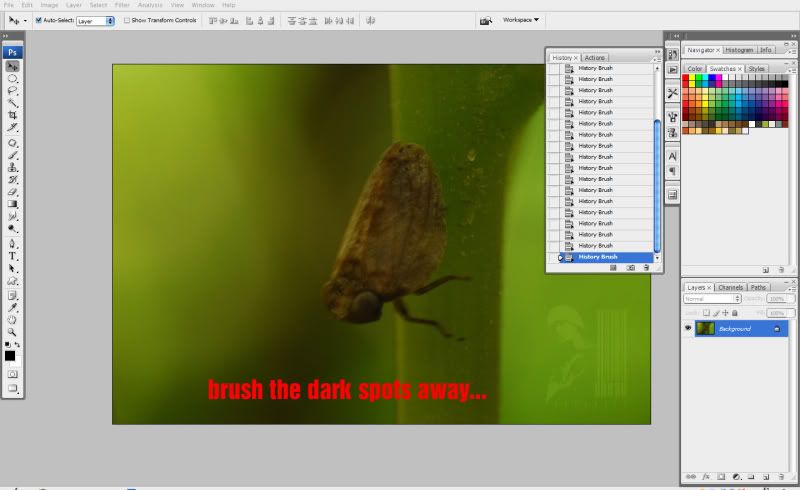Switch to the Styles tab

(x=757, y=68)
